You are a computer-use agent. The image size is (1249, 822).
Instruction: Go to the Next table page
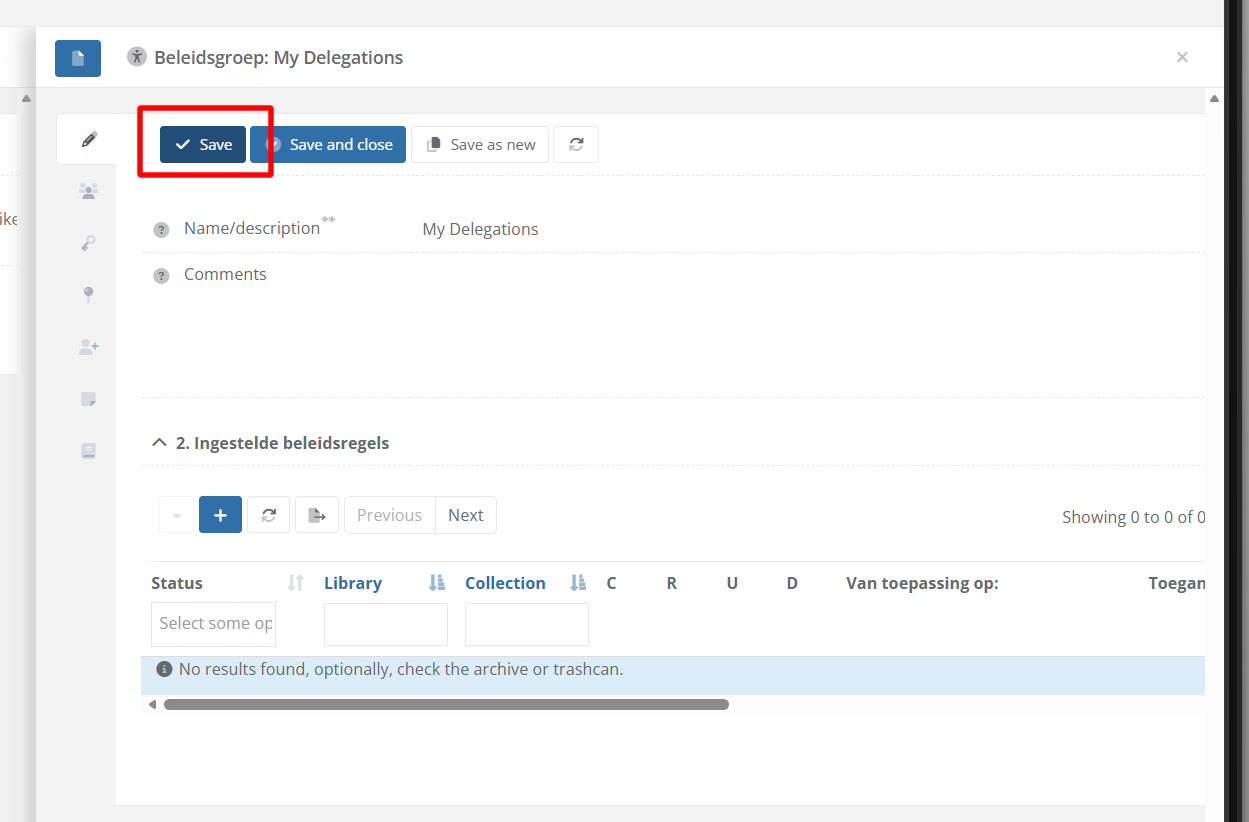coord(466,515)
